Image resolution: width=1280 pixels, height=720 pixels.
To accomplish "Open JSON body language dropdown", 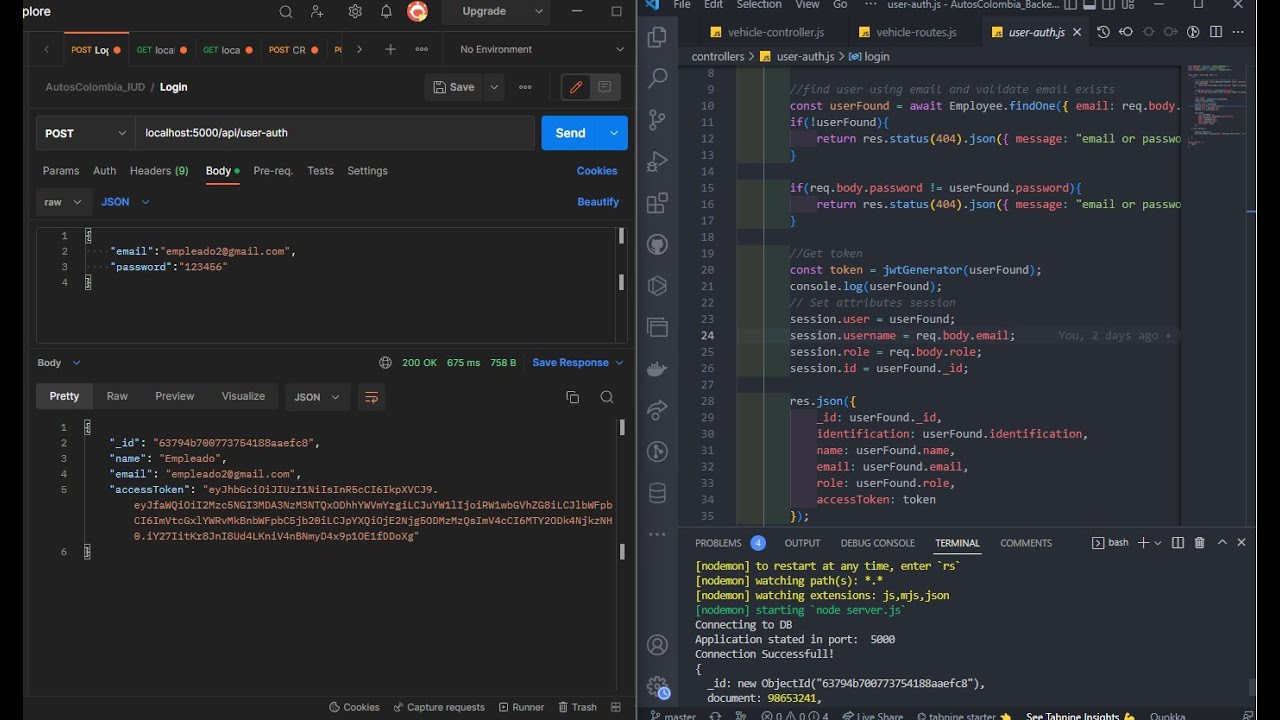I will [x=125, y=202].
